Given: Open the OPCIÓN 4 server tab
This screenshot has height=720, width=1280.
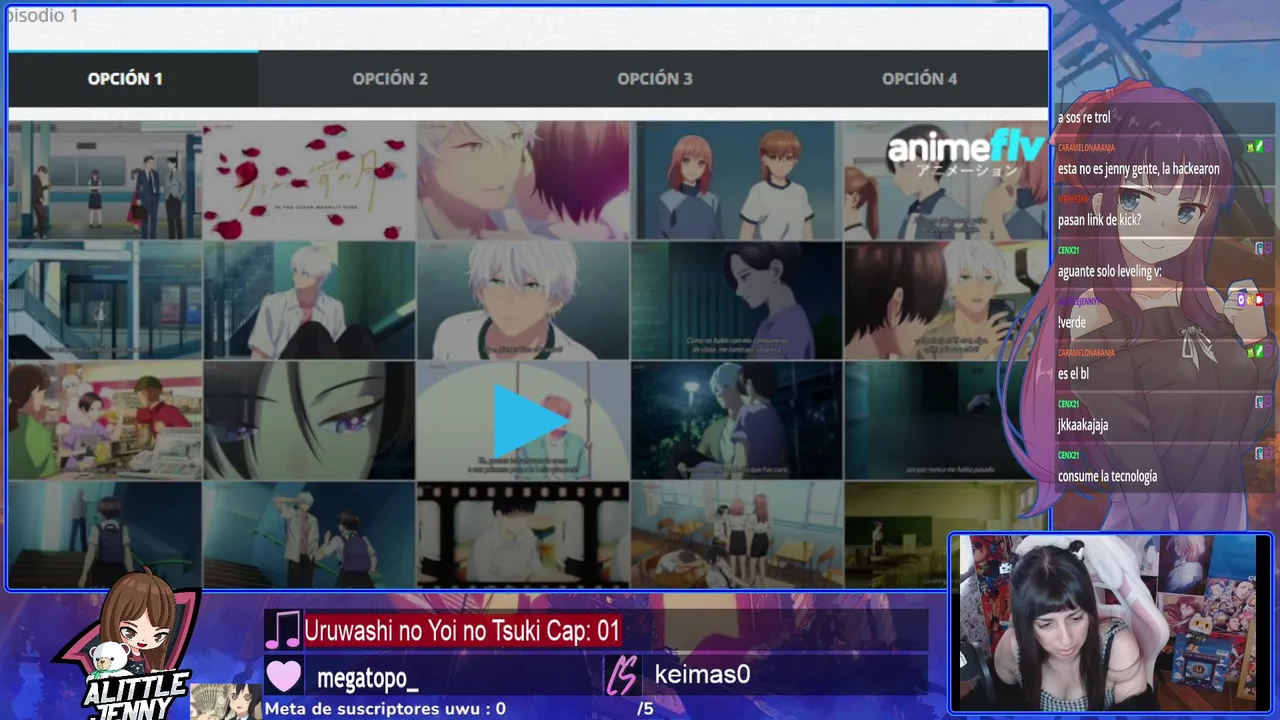Looking at the screenshot, I should [919, 79].
